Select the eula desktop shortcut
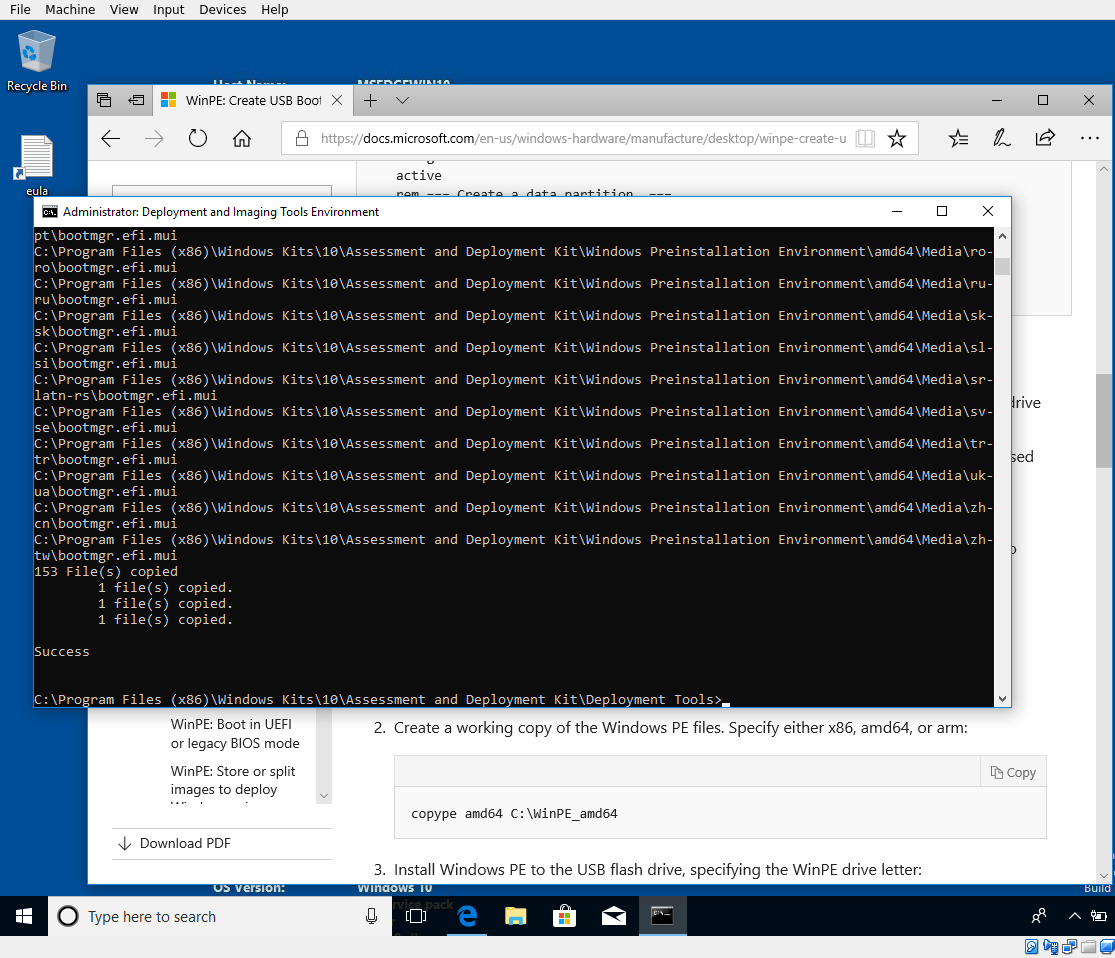This screenshot has width=1115, height=958. pos(36,165)
